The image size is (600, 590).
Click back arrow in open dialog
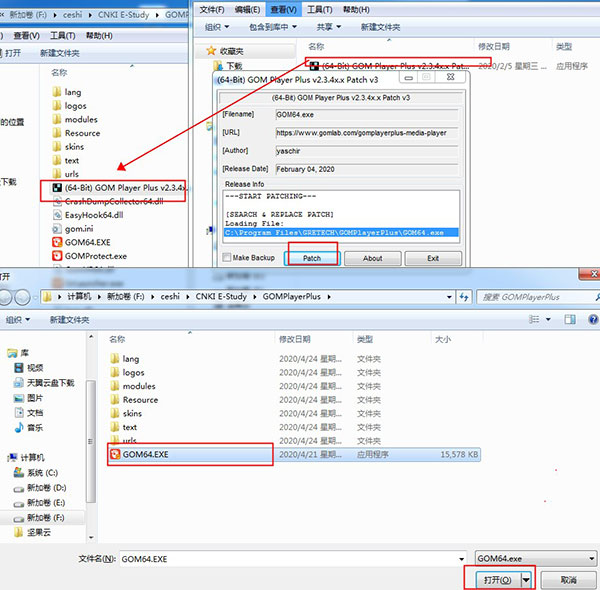pos(5,297)
